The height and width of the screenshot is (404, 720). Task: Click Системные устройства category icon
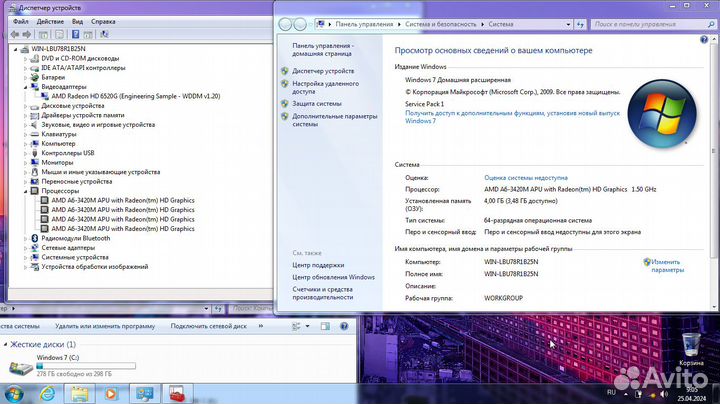pos(34,257)
